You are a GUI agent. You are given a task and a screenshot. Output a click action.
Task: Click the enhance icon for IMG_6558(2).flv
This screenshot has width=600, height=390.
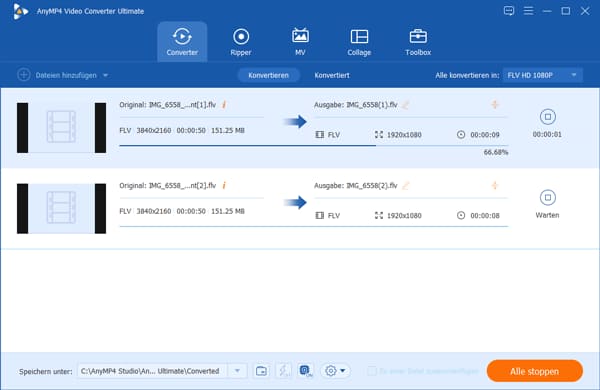pos(495,185)
